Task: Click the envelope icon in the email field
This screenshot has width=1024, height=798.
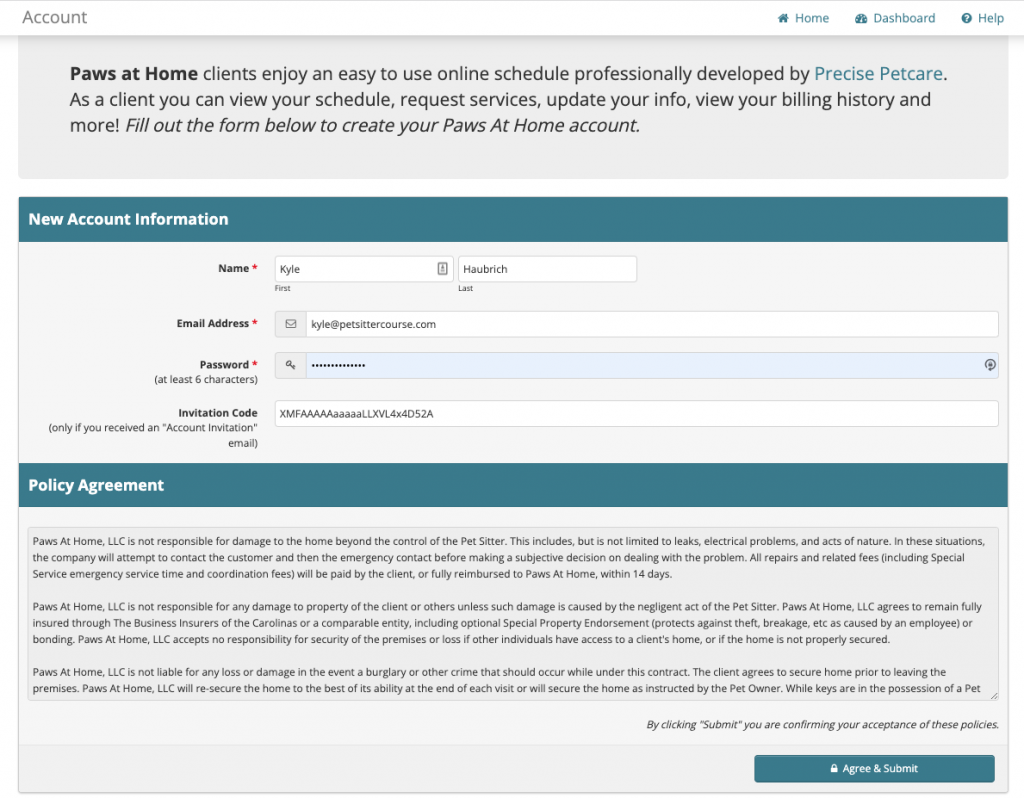Action: click(x=290, y=323)
